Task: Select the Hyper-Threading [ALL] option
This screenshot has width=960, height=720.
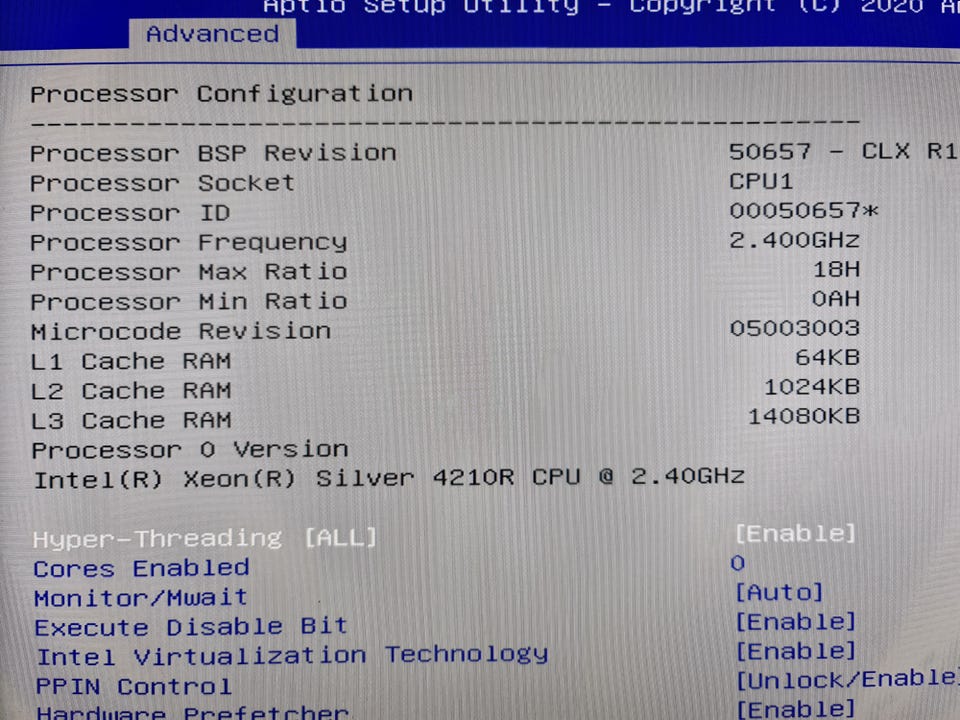Action: point(204,538)
